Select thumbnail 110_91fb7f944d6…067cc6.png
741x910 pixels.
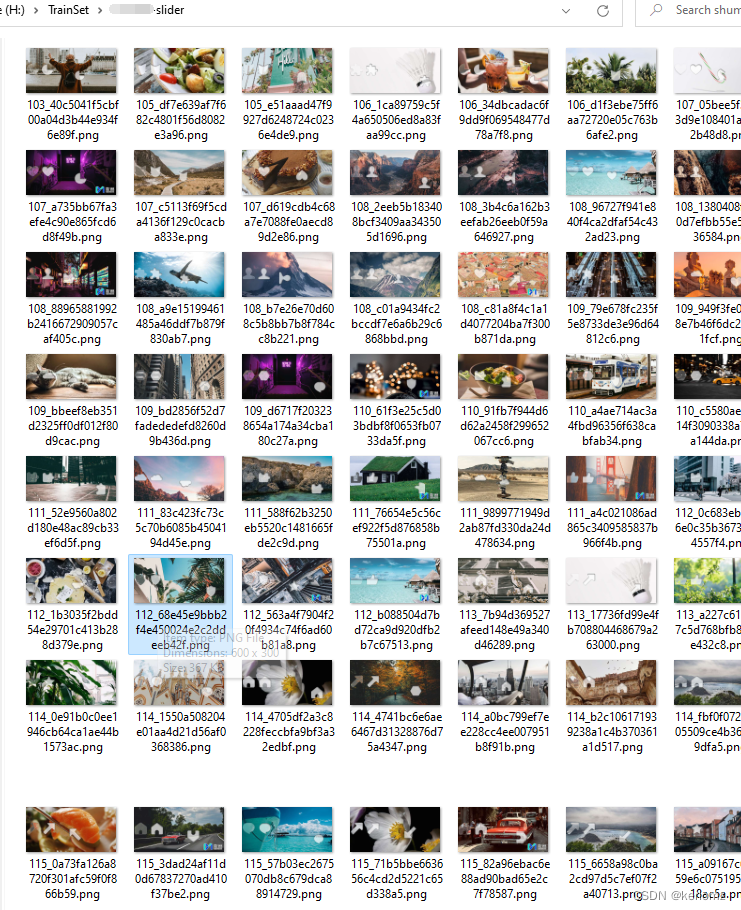[503, 377]
